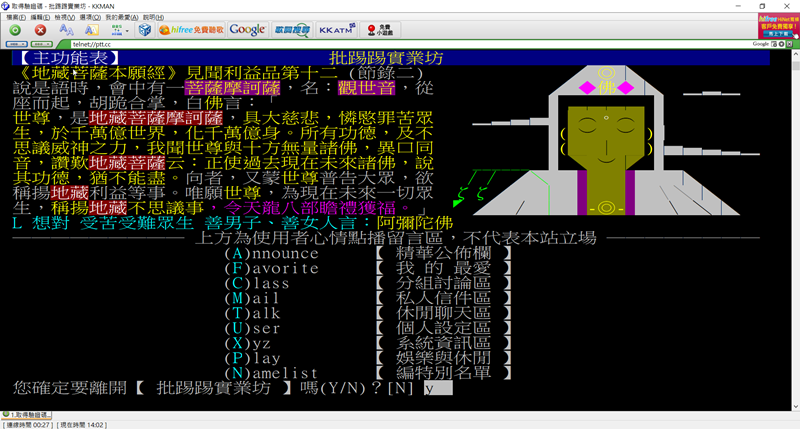800x429 pixels.
Task: Select the connection tab at bottom
Action: pyautogui.click(x=26, y=415)
